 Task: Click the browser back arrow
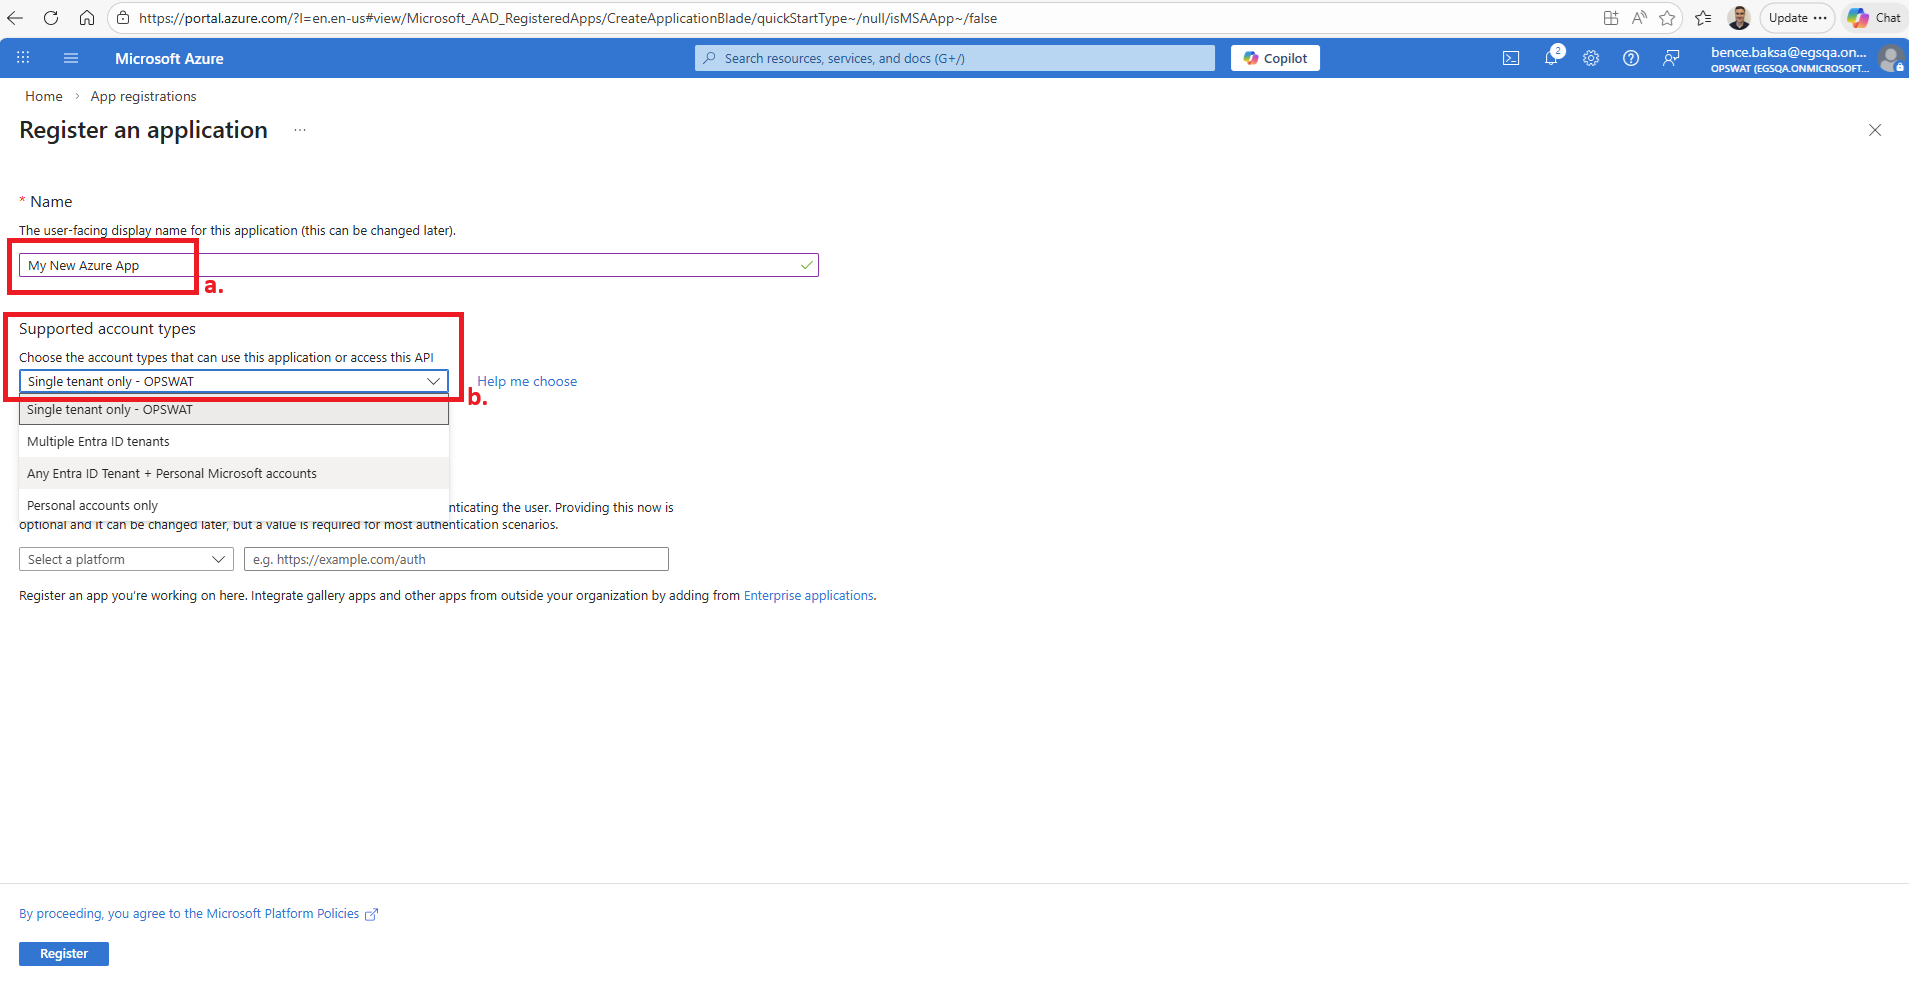15,18
